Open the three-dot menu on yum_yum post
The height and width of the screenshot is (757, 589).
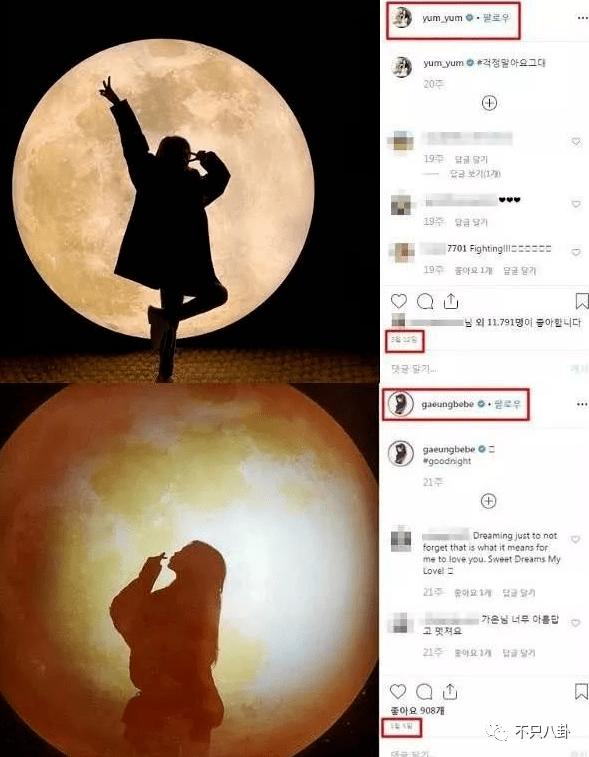[583, 18]
